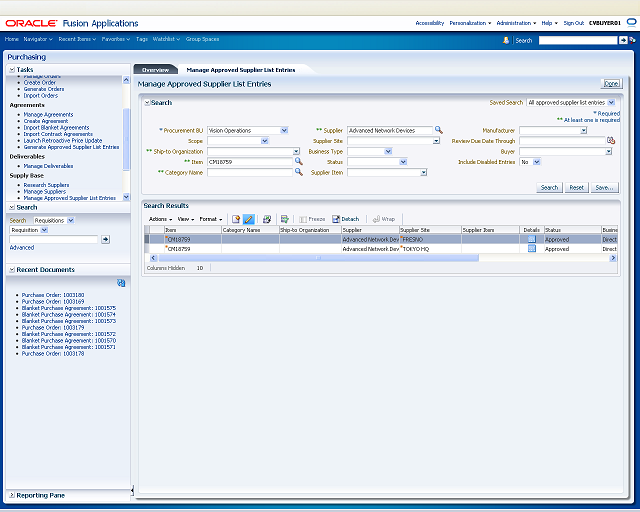Open Details icon for the FRESNO row
Viewport: 640px width, 512px height.
[531, 239]
